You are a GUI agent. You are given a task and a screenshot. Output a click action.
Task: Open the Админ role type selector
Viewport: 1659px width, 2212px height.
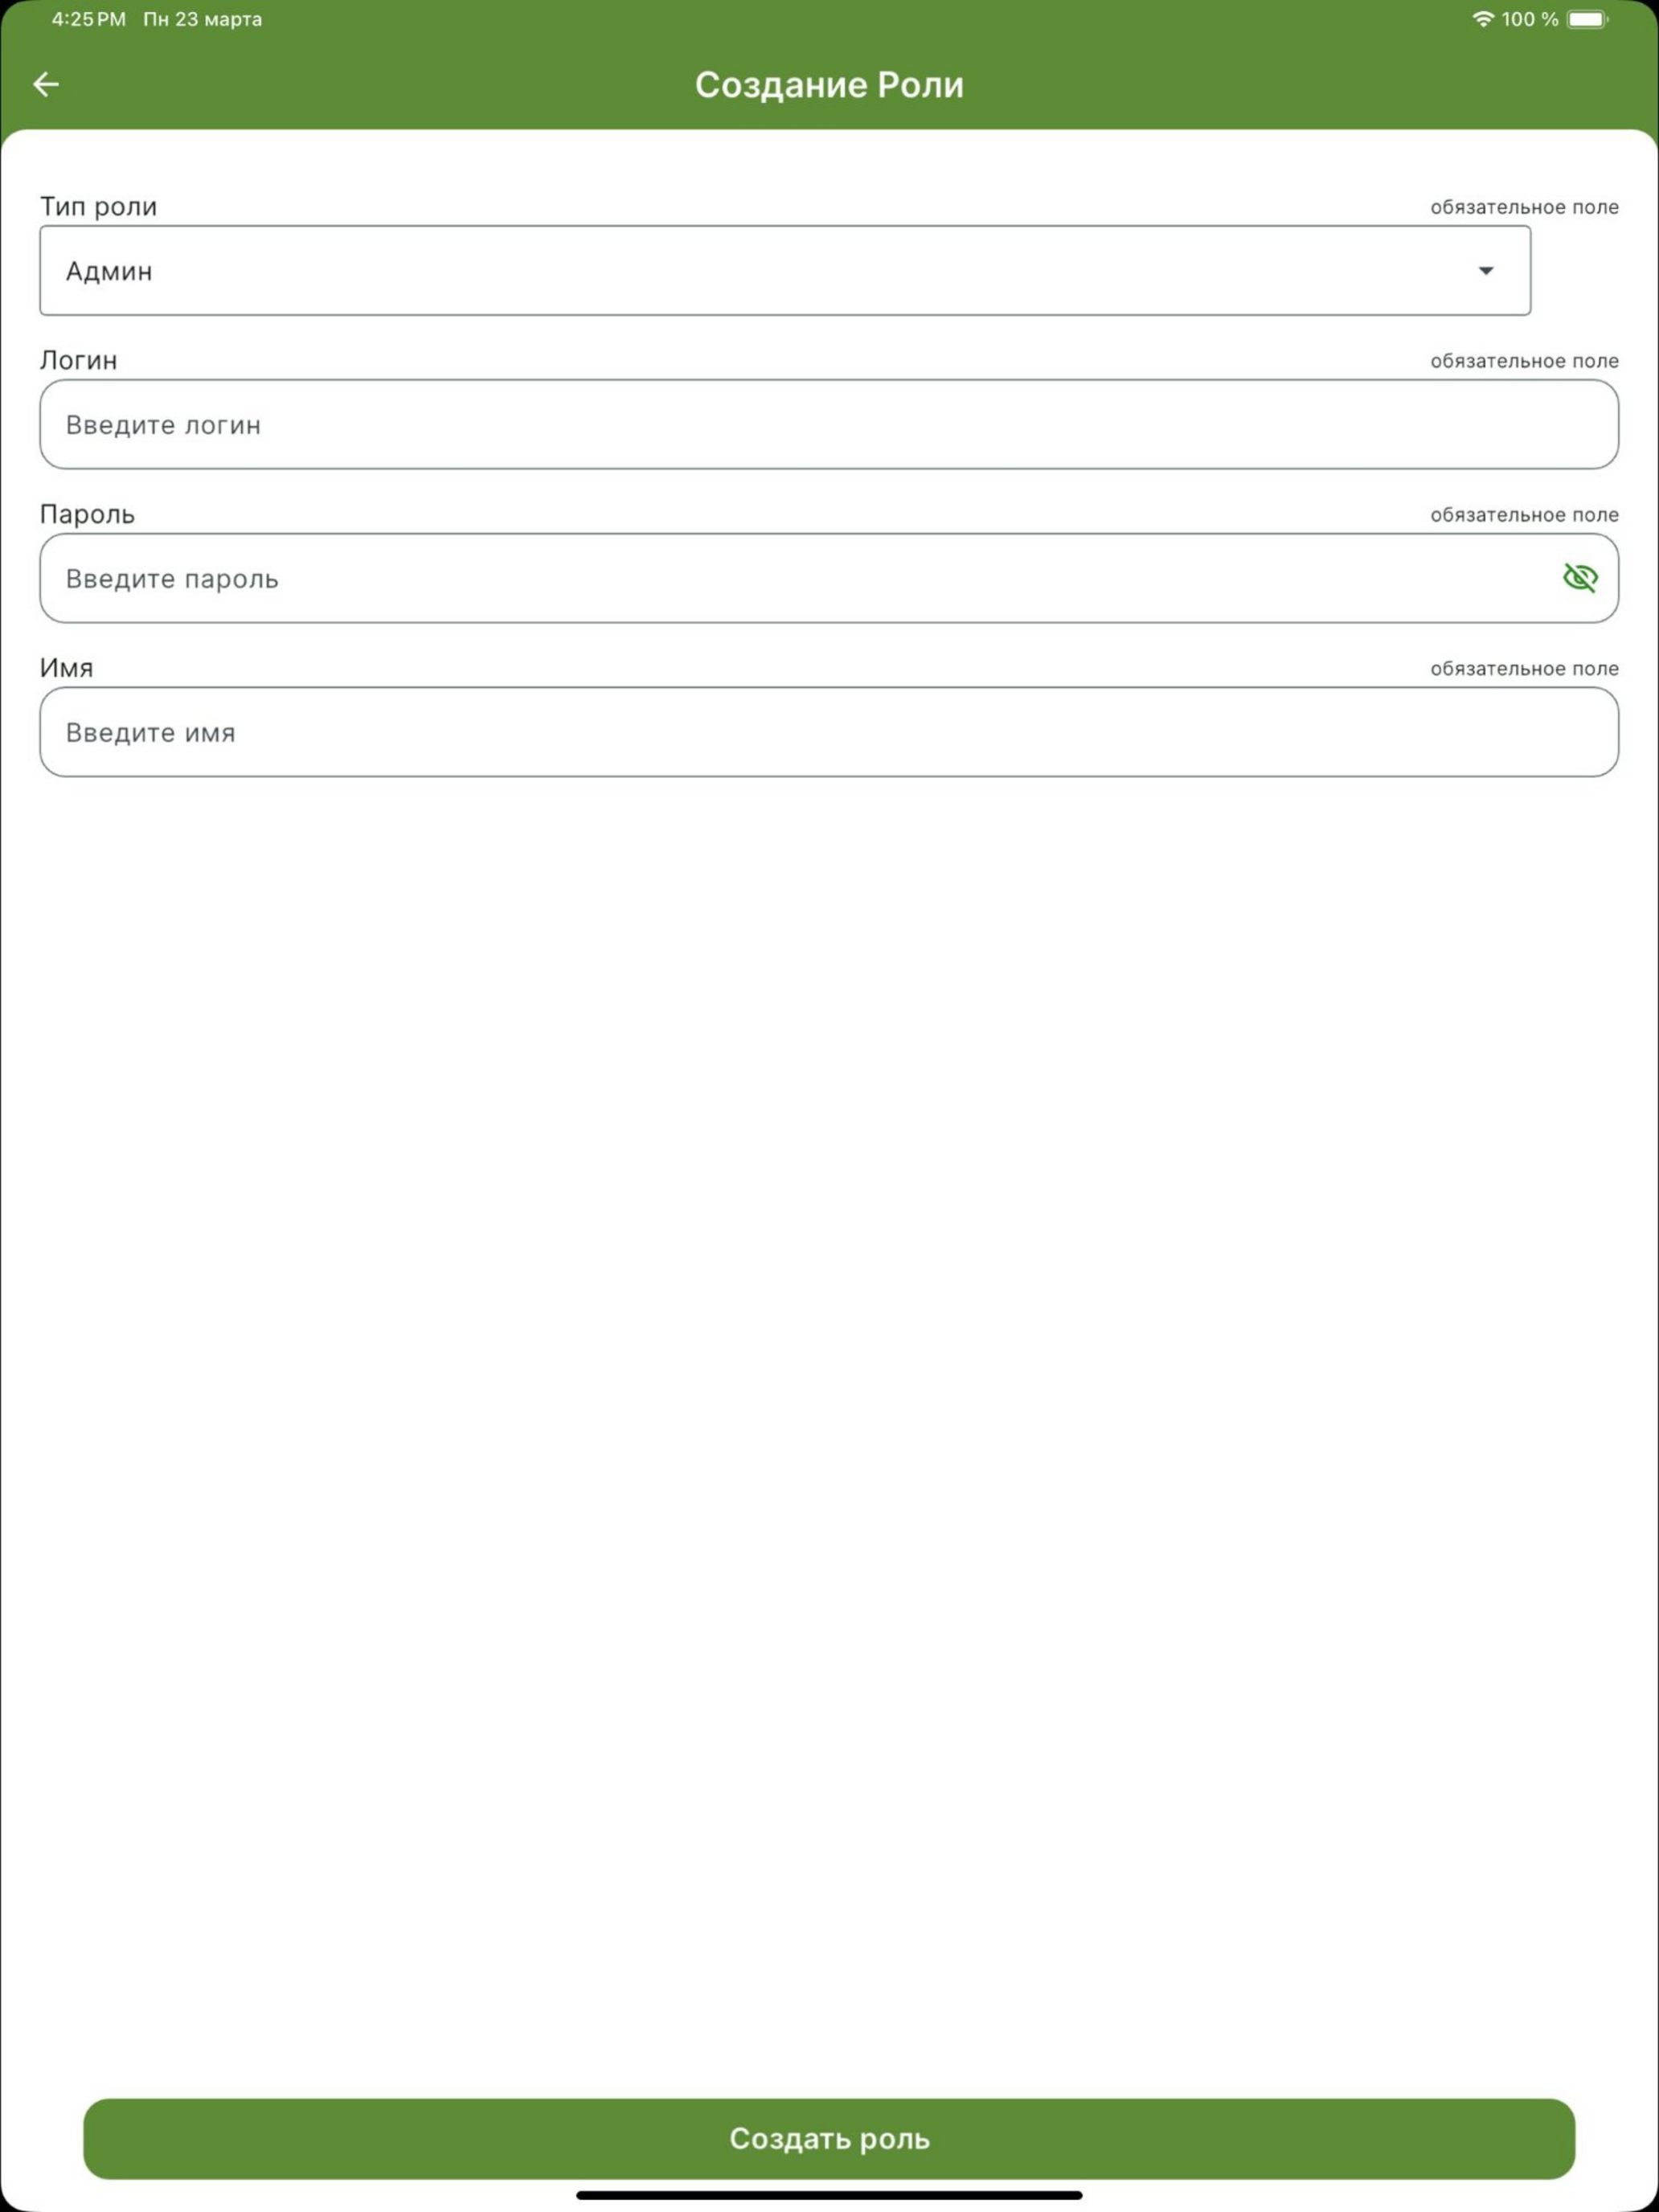[x=785, y=270]
